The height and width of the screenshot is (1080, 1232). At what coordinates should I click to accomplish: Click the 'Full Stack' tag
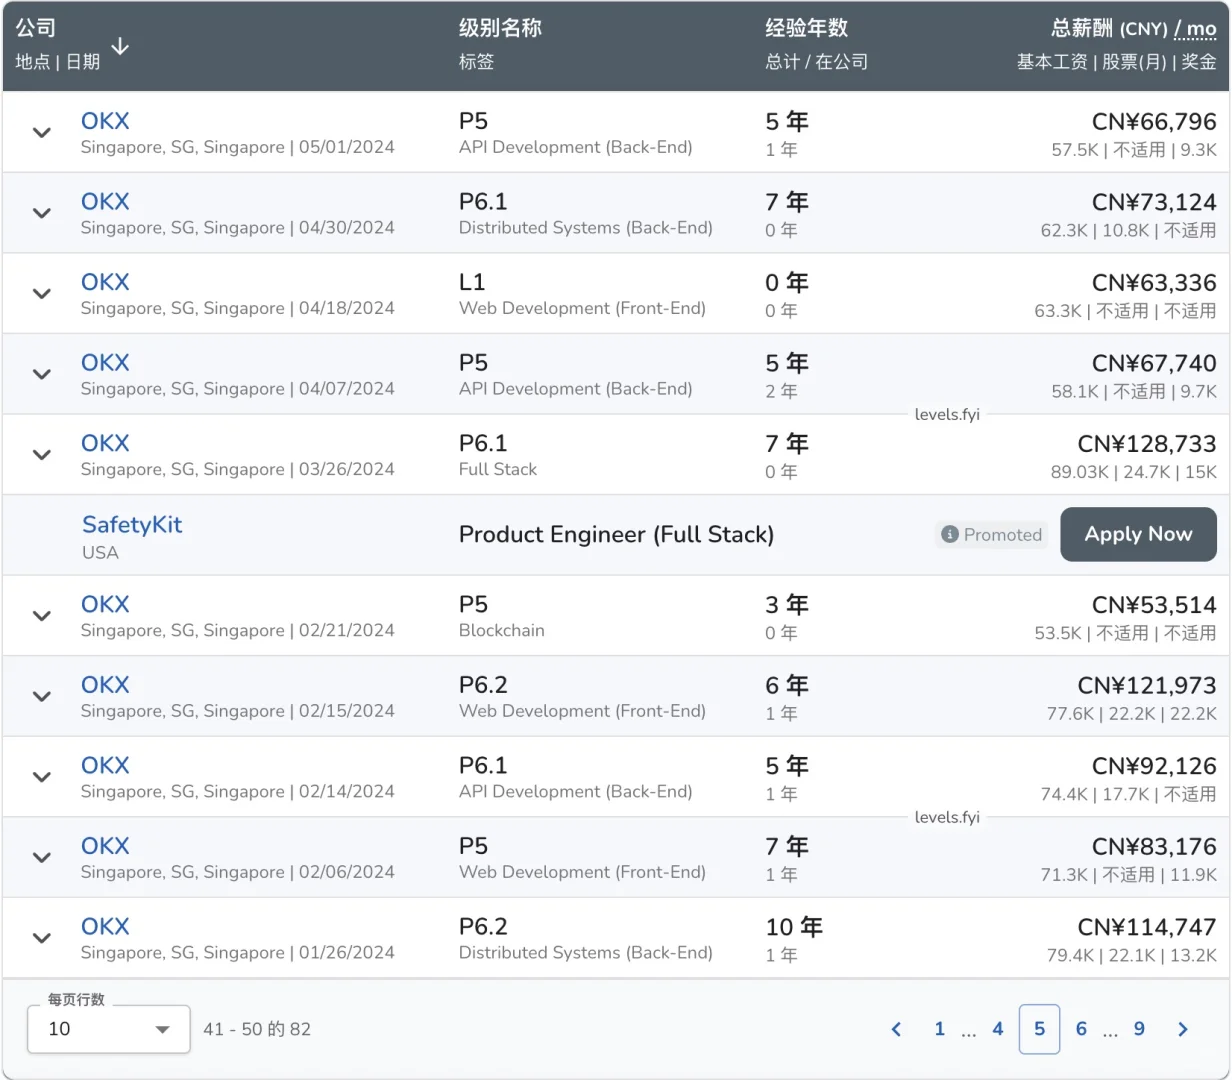498,469
